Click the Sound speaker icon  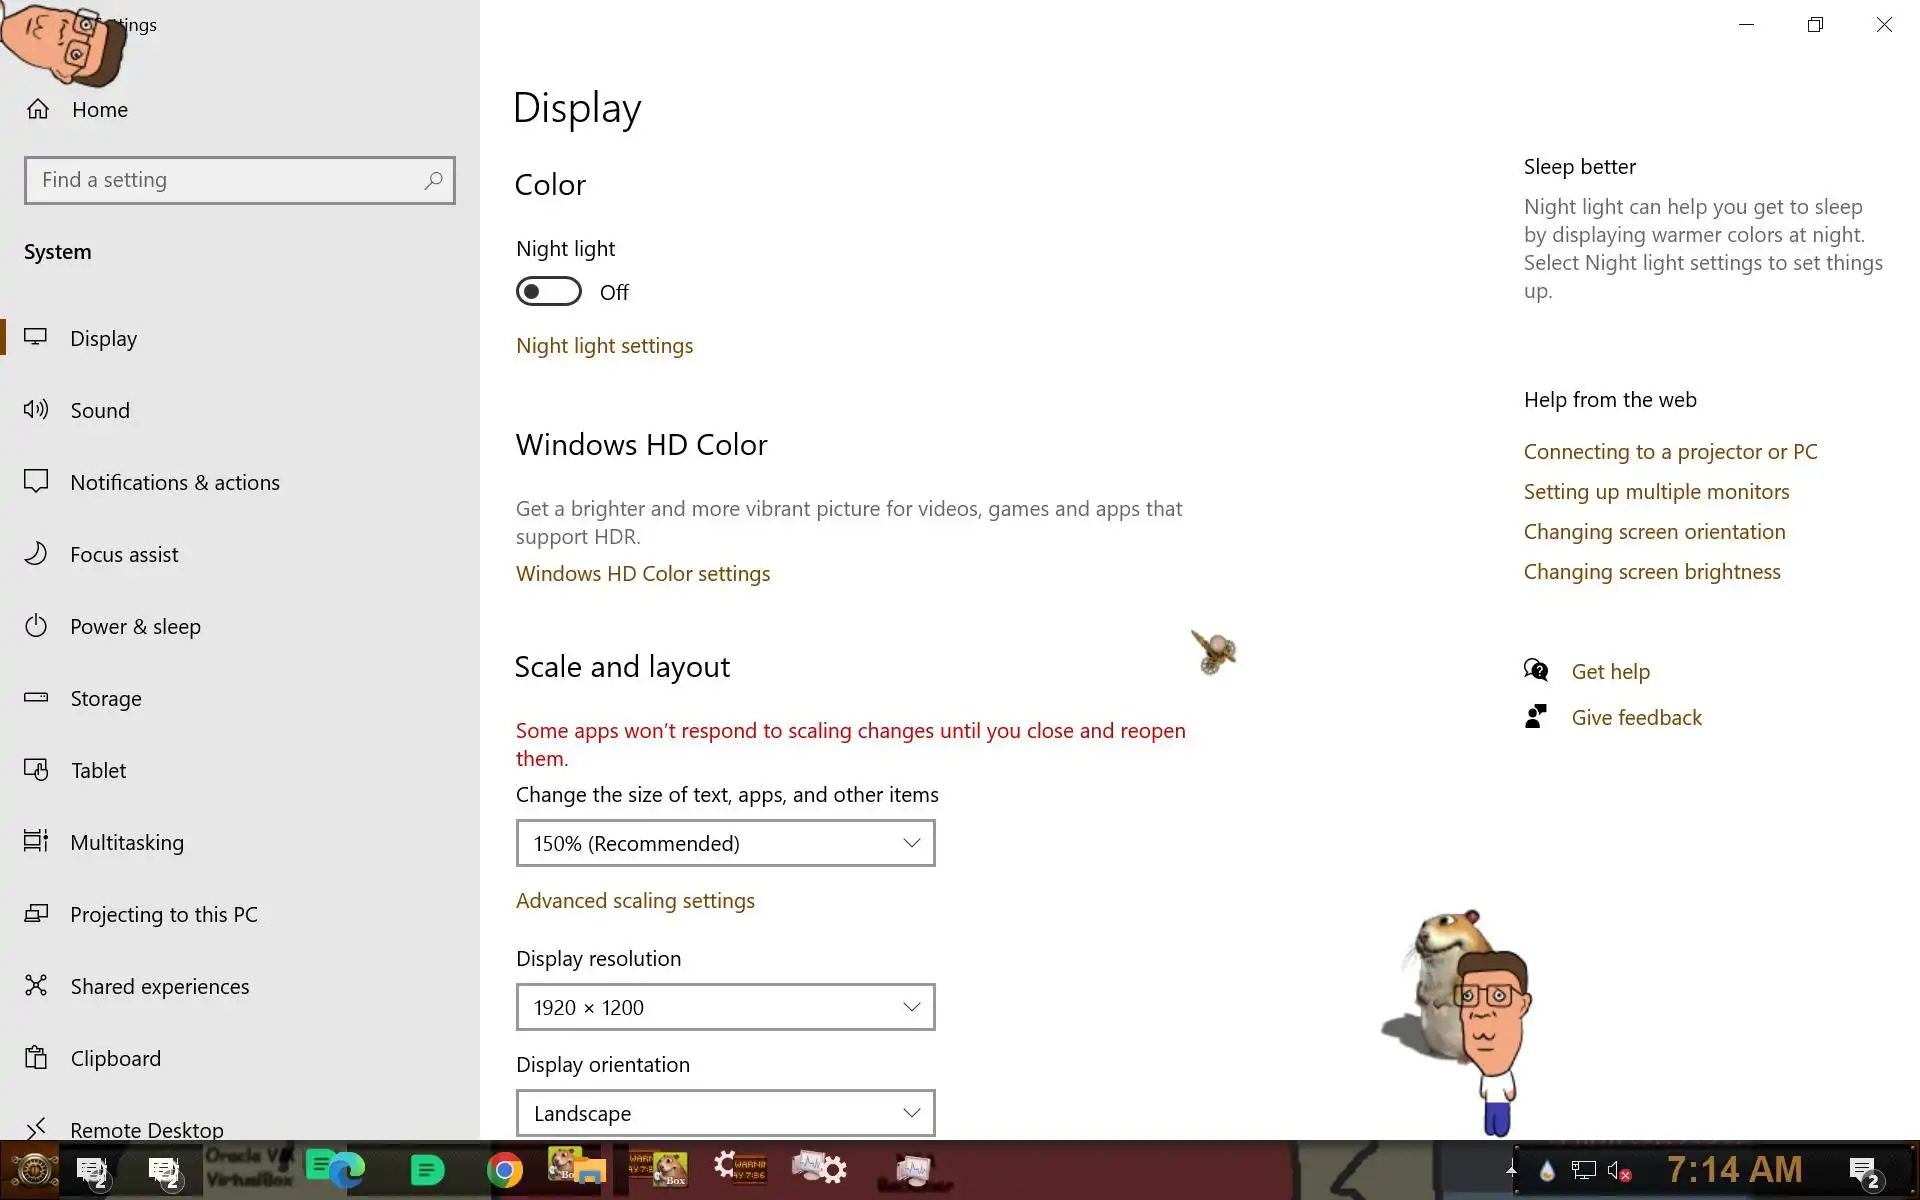(36, 409)
